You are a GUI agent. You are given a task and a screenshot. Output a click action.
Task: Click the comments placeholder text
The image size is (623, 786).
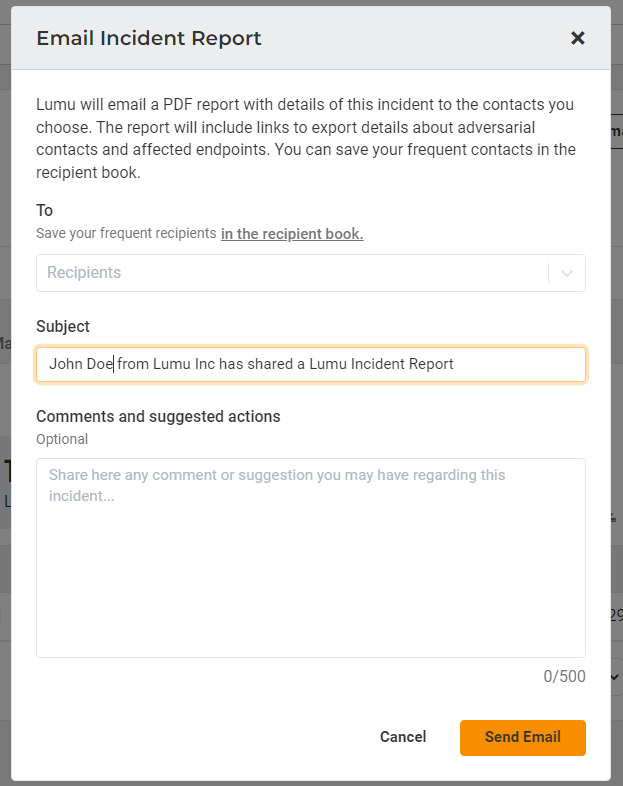(x=277, y=484)
